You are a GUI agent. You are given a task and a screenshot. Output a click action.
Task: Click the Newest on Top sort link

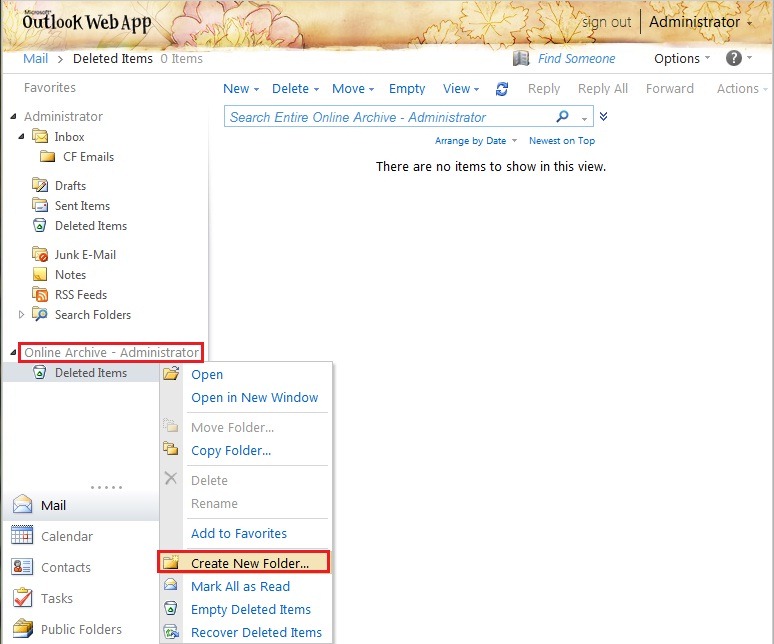click(561, 141)
